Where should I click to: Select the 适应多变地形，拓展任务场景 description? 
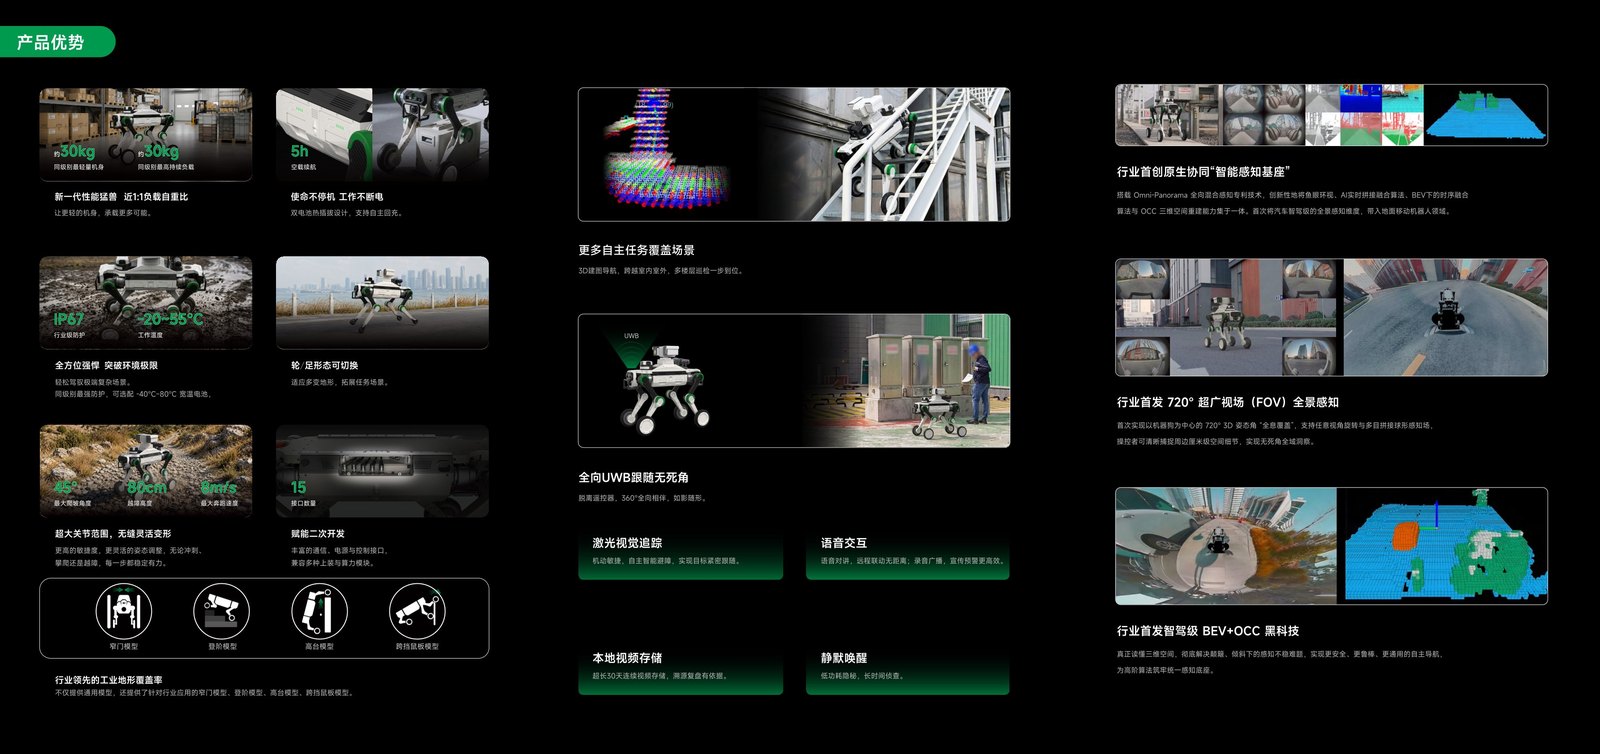click(x=339, y=382)
